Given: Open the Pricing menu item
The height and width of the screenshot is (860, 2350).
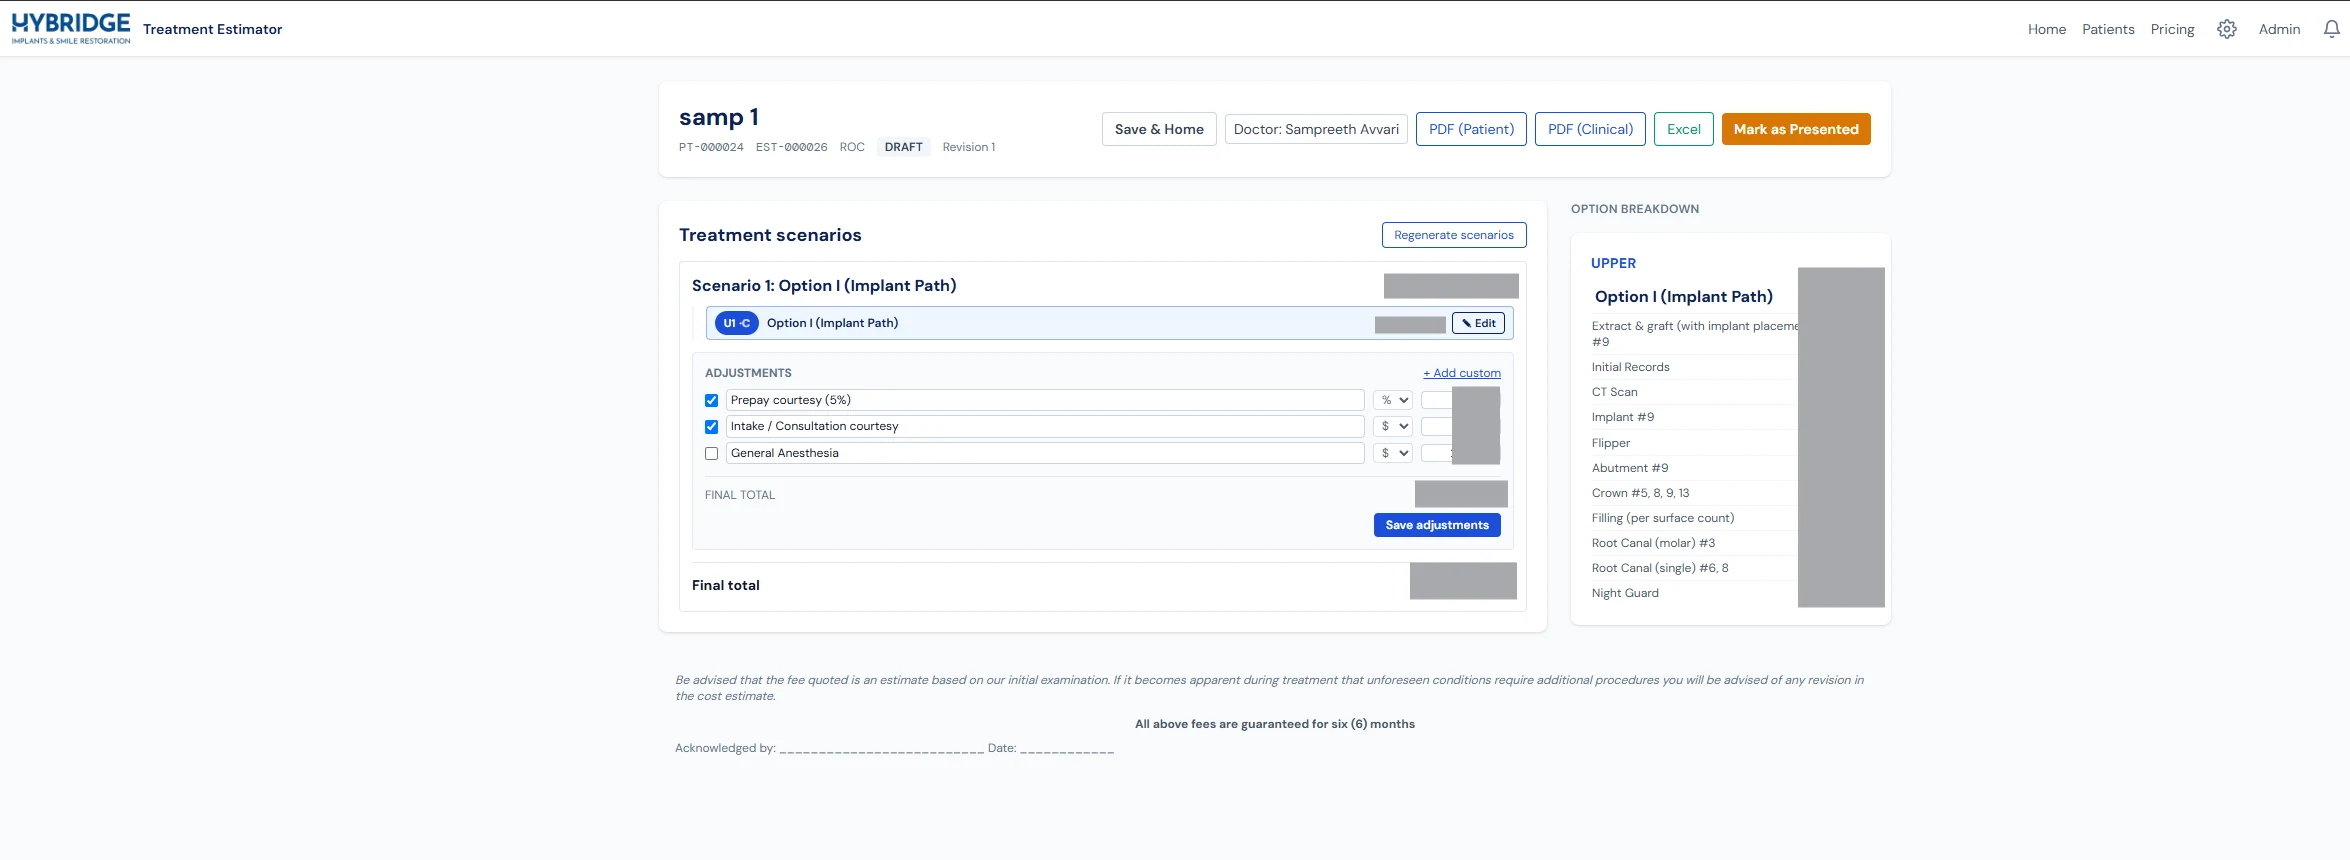Looking at the screenshot, I should (2172, 29).
